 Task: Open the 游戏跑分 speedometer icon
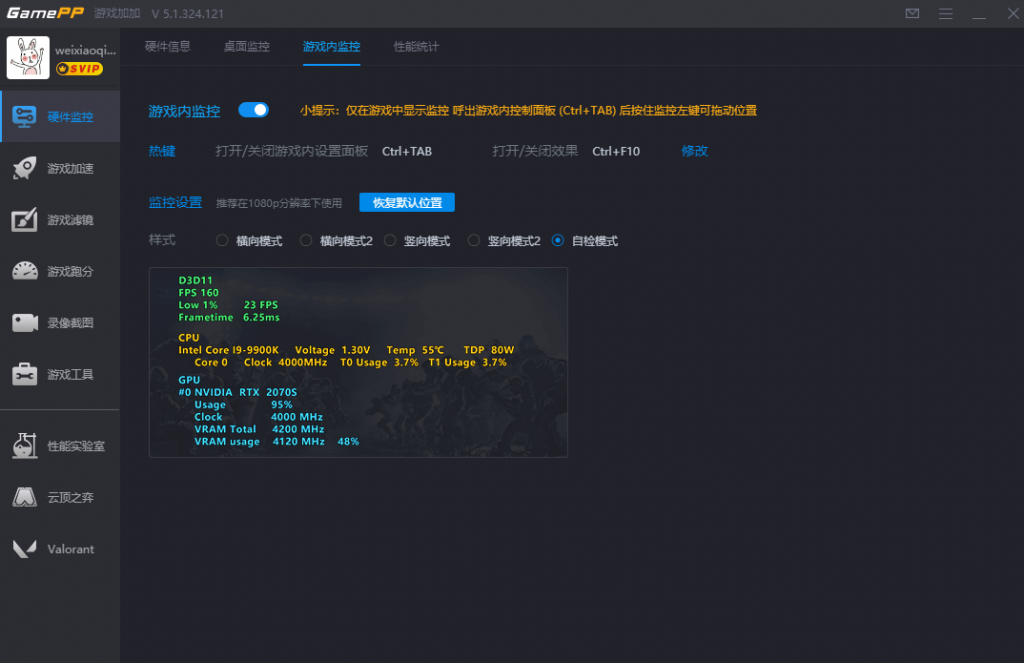pyautogui.click(x=24, y=271)
